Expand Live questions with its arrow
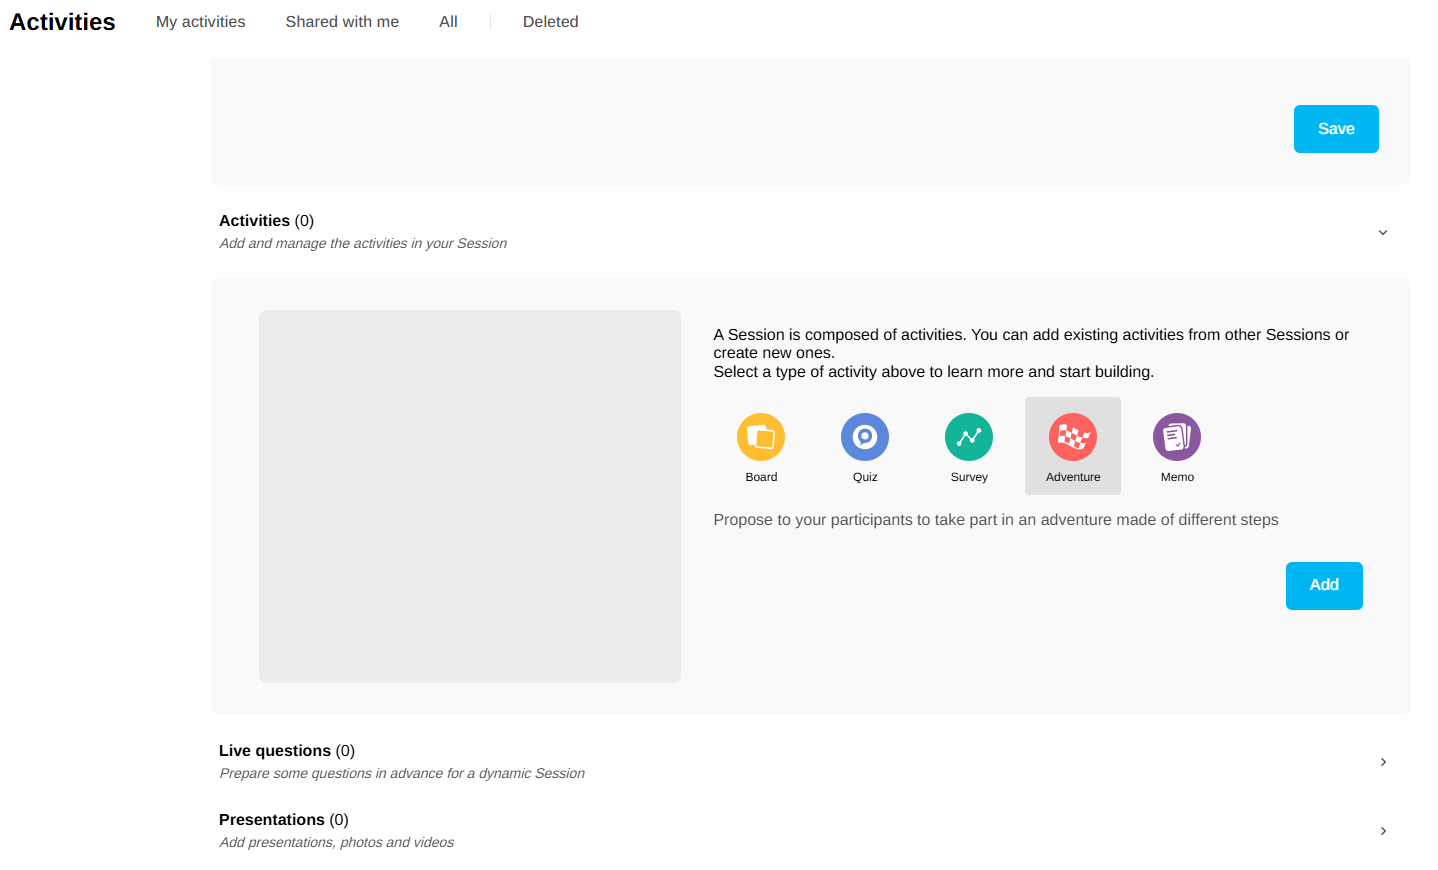1438x870 pixels. (1383, 762)
